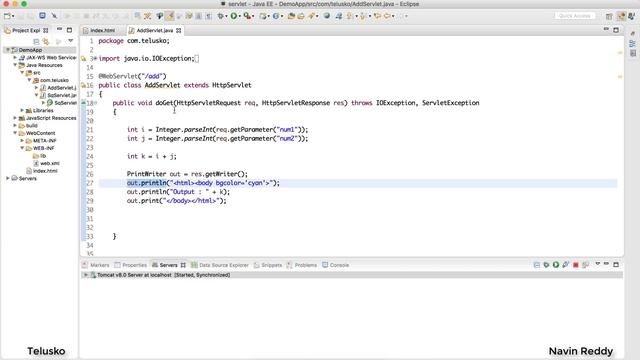This screenshot has height=360, width=640.
Task: Expand the Libraries node
Action: (22, 110)
